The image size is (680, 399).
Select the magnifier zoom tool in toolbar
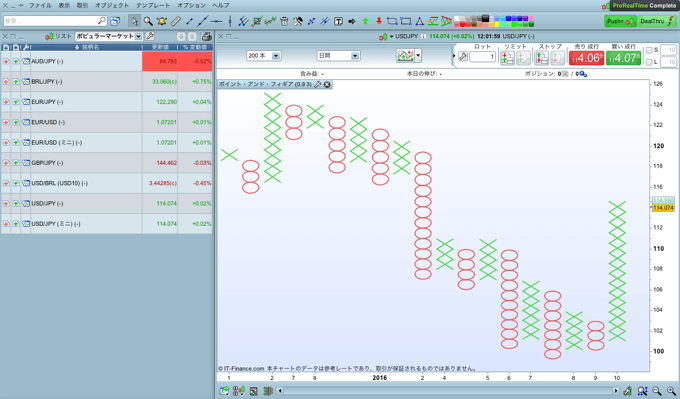click(148, 21)
